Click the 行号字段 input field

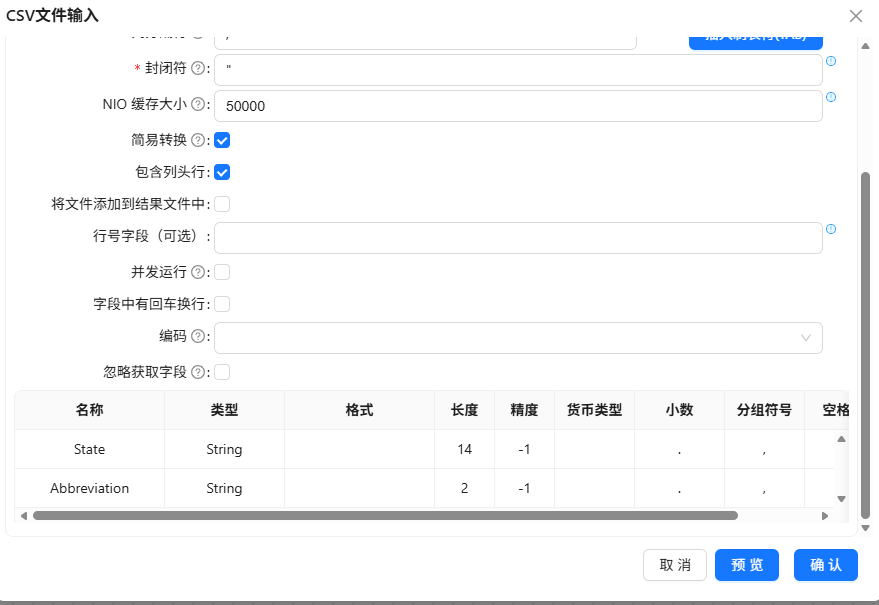click(518, 238)
